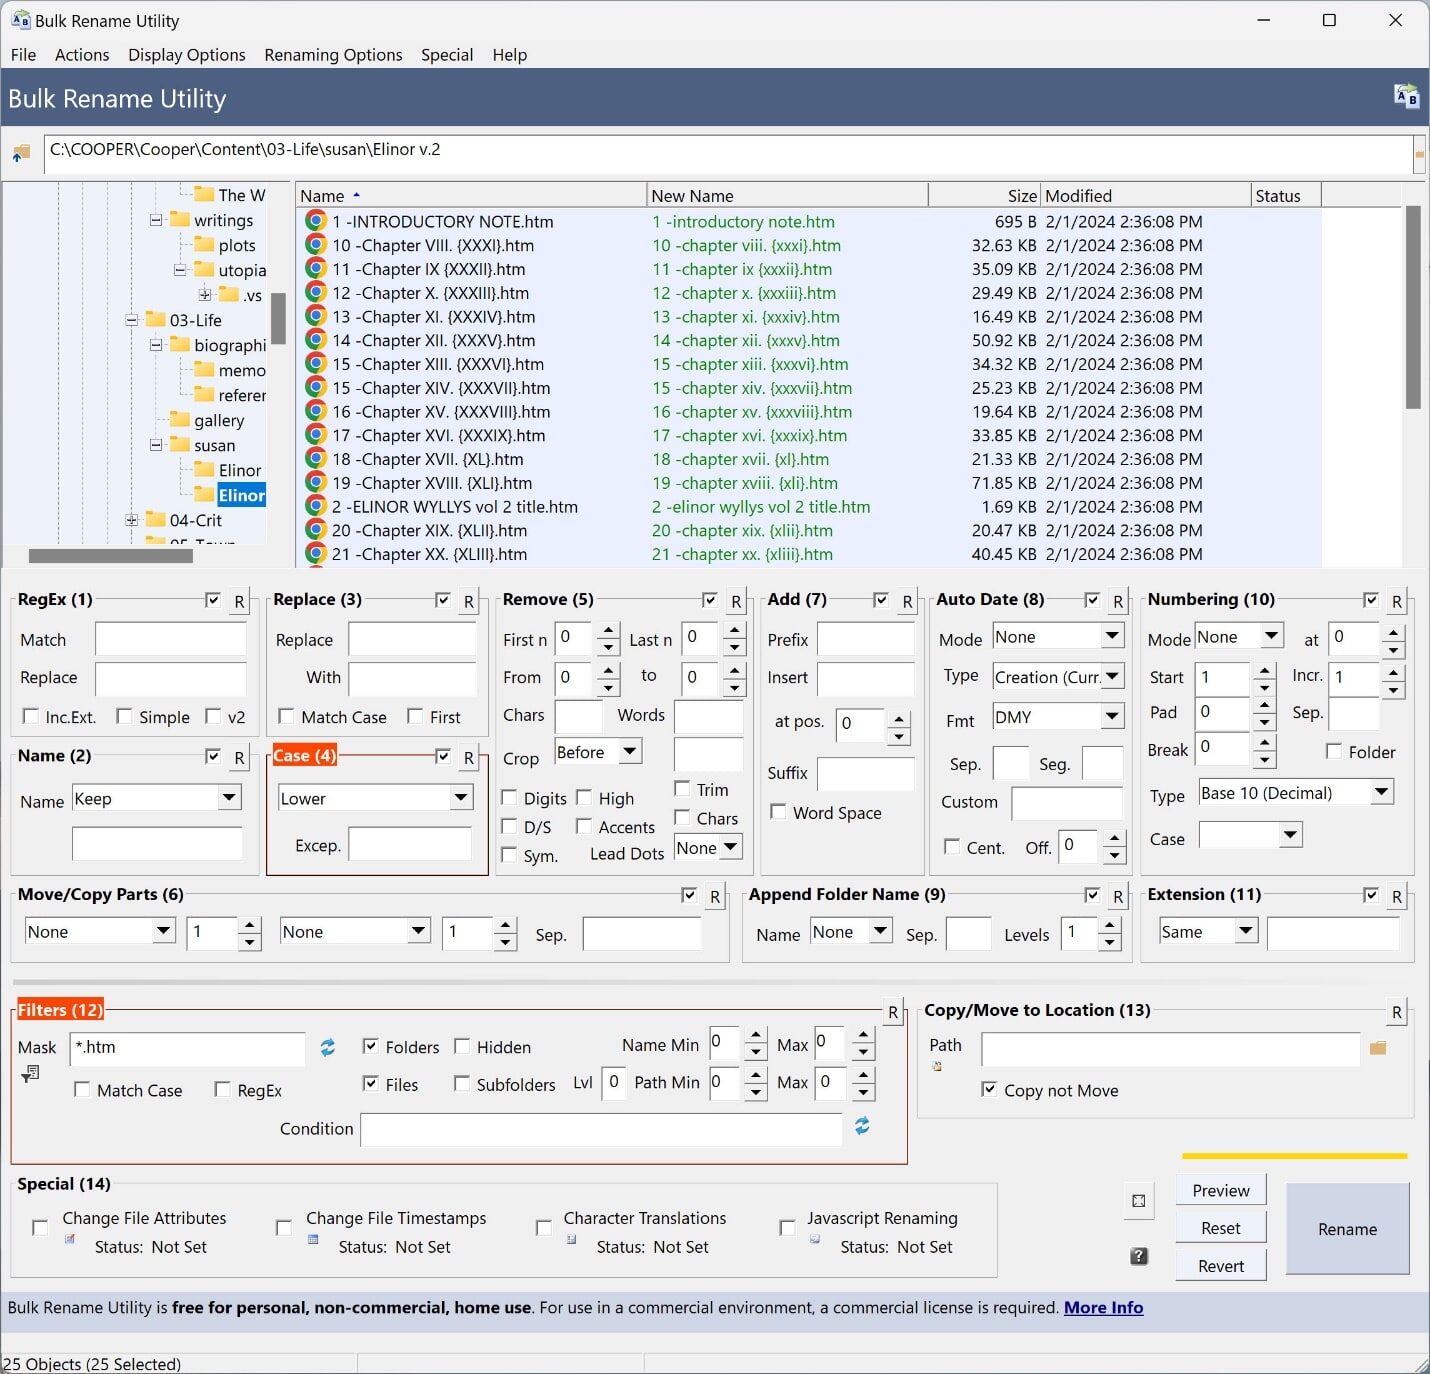Viewport: 1430px width, 1374px height.
Task: Click the Bulk Rename Utility logo icon top-right
Action: pyautogui.click(x=1405, y=97)
